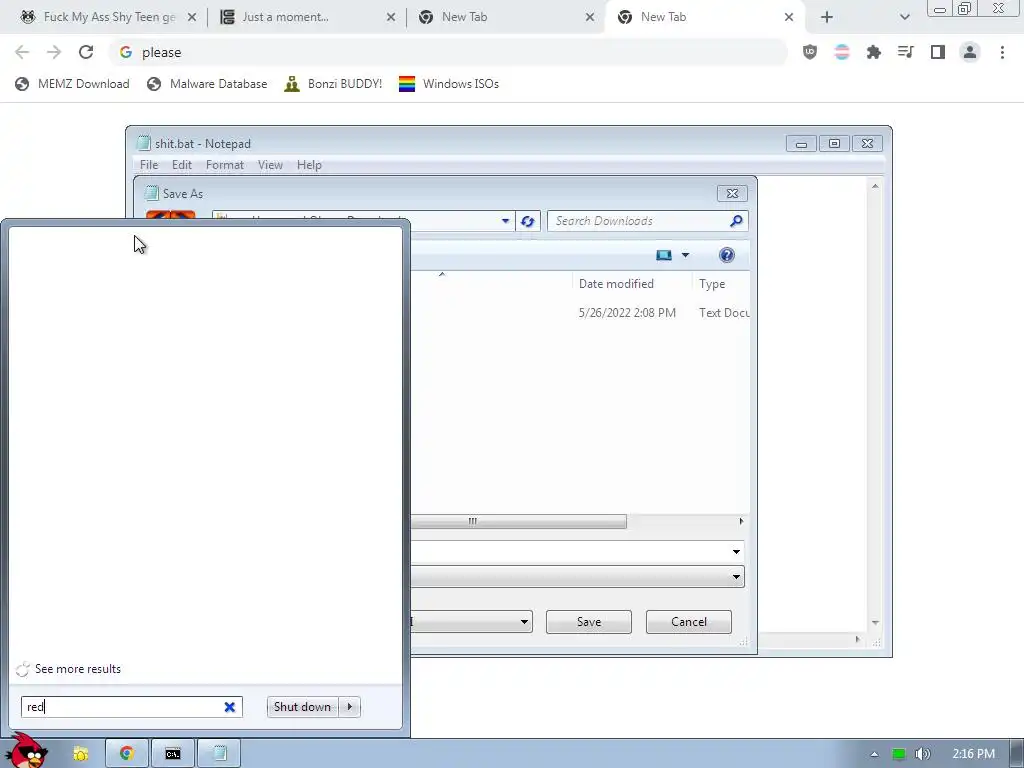Image resolution: width=1024 pixels, height=768 pixels.
Task: Open the folder icon in taskbar
Action: (x=80, y=754)
